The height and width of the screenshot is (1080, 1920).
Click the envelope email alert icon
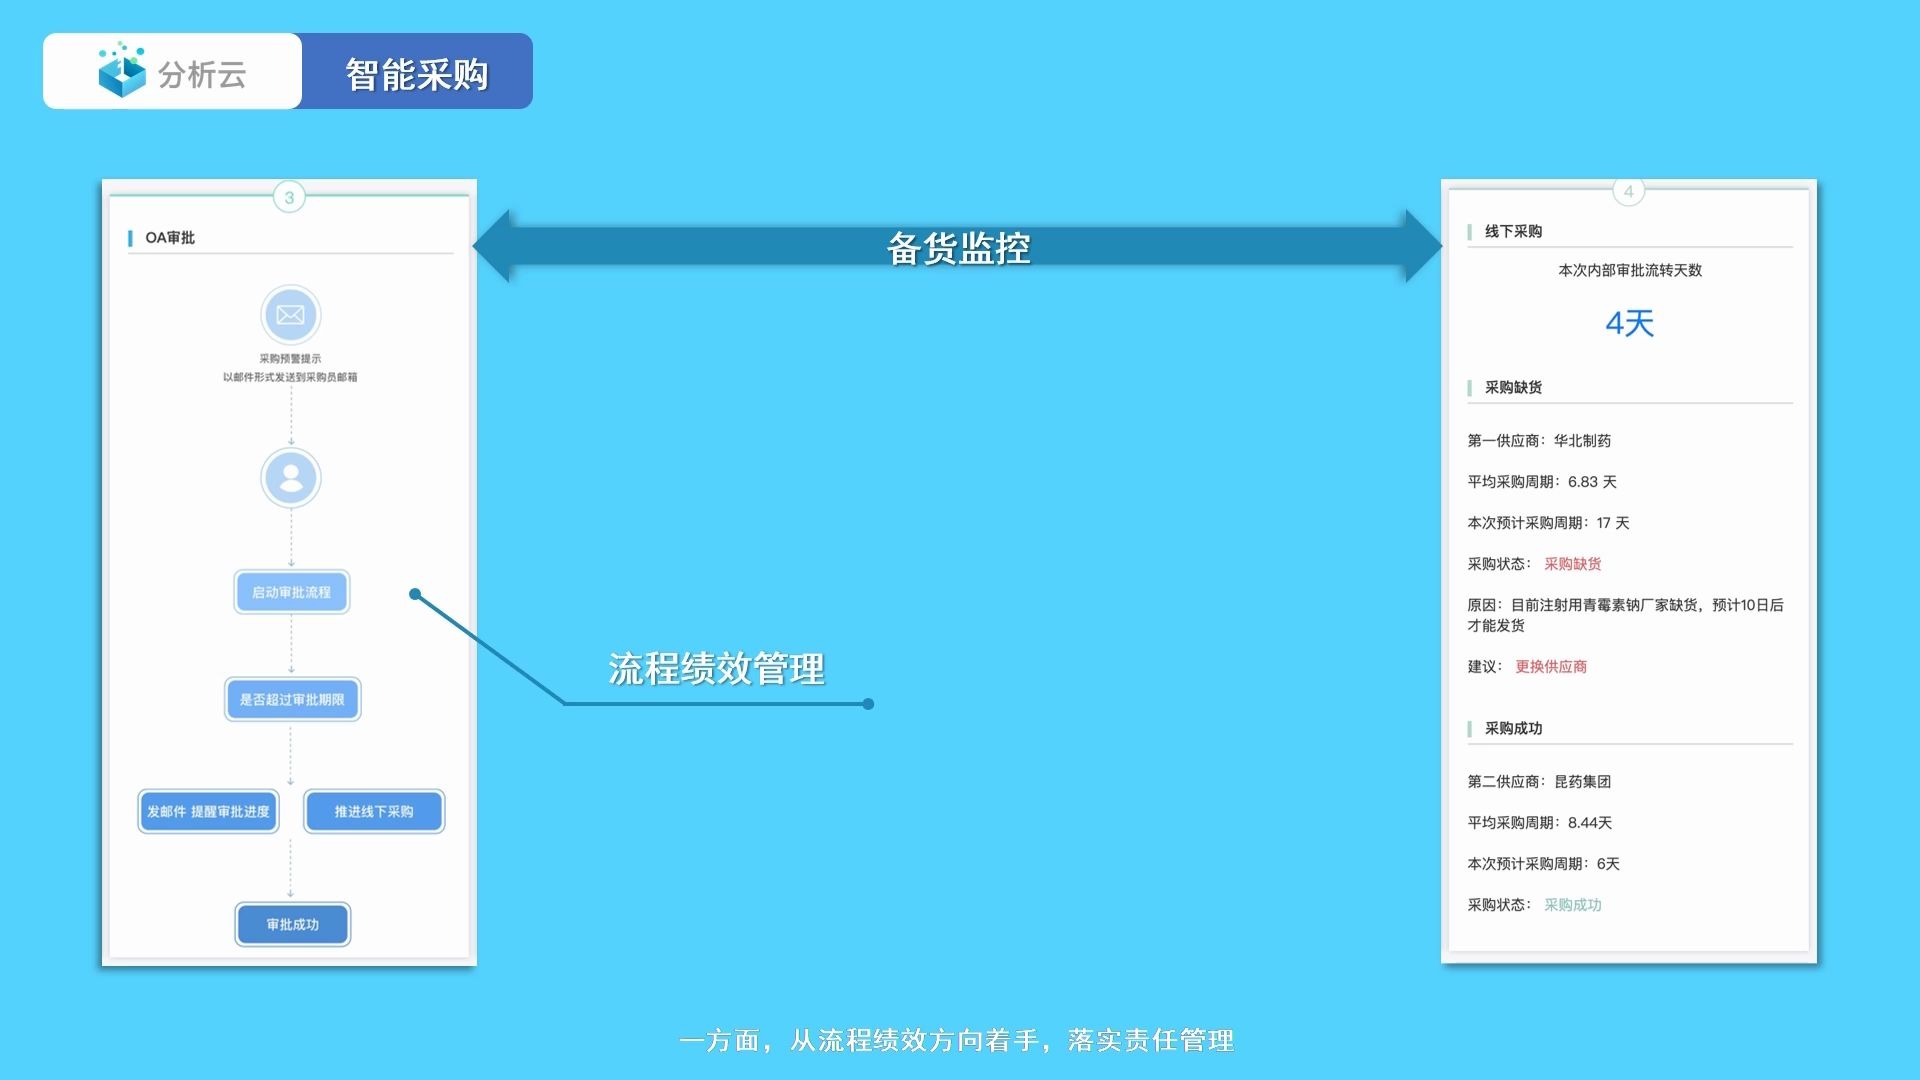290,315
